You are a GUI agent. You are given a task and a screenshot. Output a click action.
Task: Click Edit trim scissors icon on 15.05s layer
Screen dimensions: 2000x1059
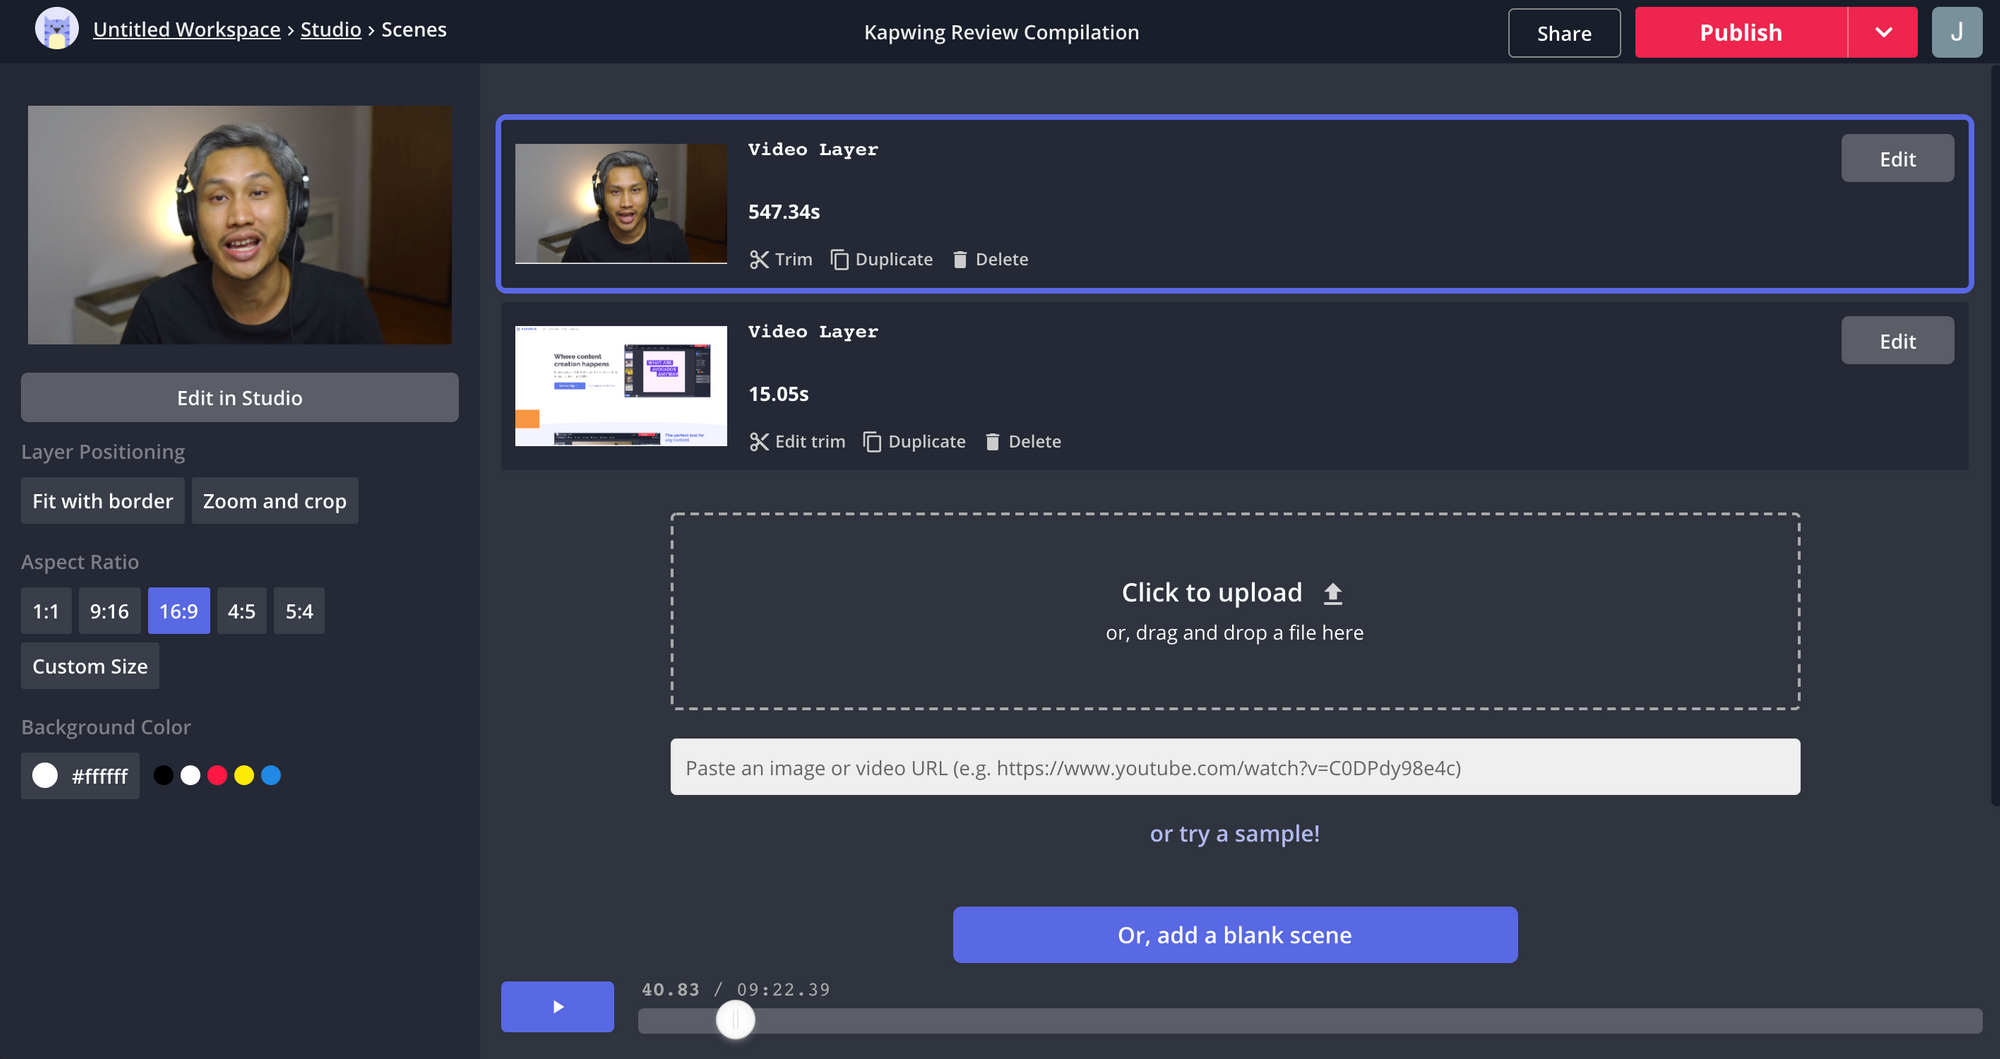759,442
